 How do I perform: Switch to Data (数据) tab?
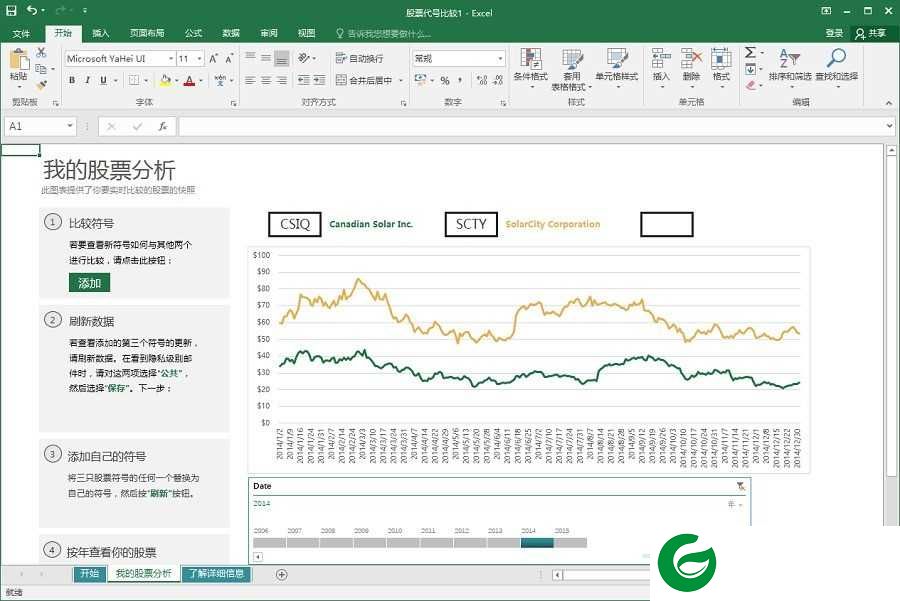(231, 33)
